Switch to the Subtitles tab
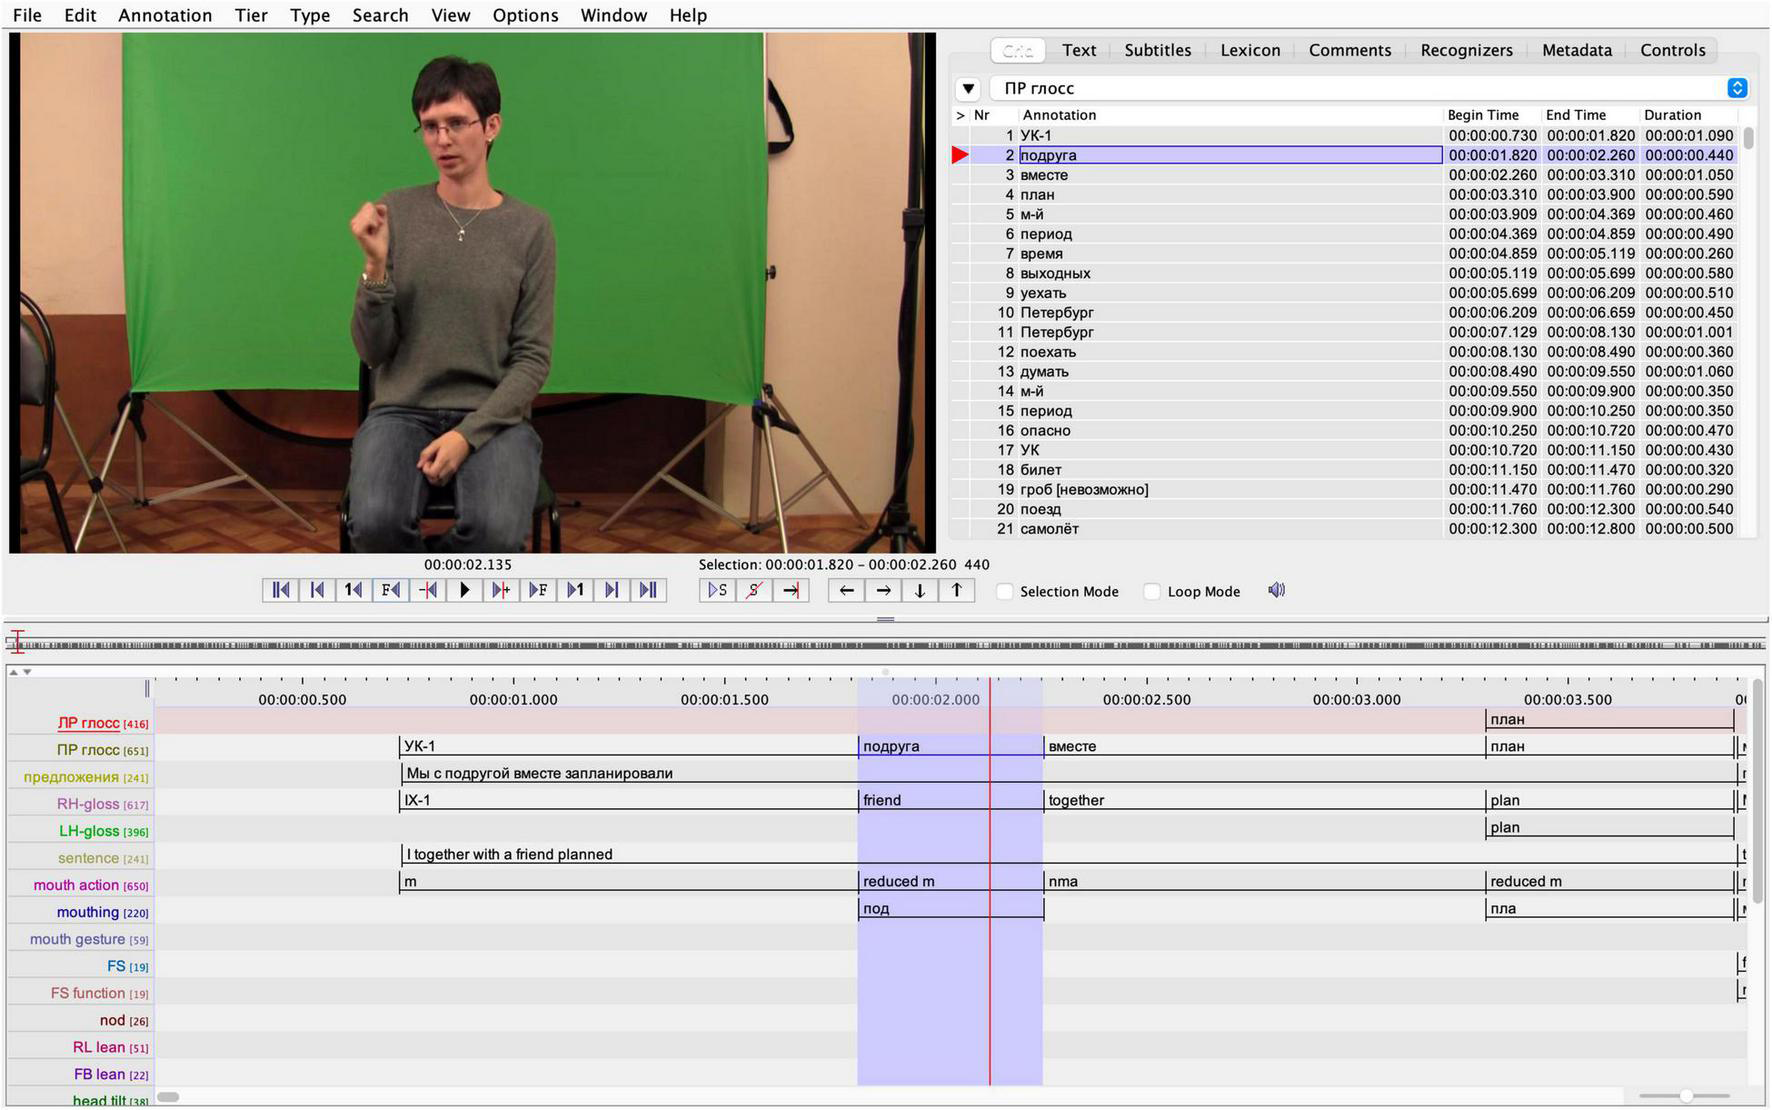Screen dimensions: 1772x1110 click(1157, 50)
